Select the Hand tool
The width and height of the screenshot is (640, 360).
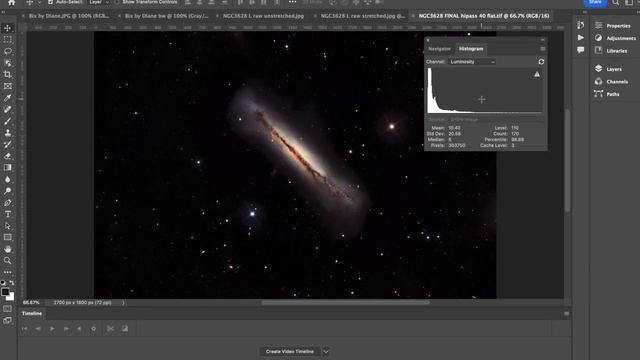coord(7,249)
